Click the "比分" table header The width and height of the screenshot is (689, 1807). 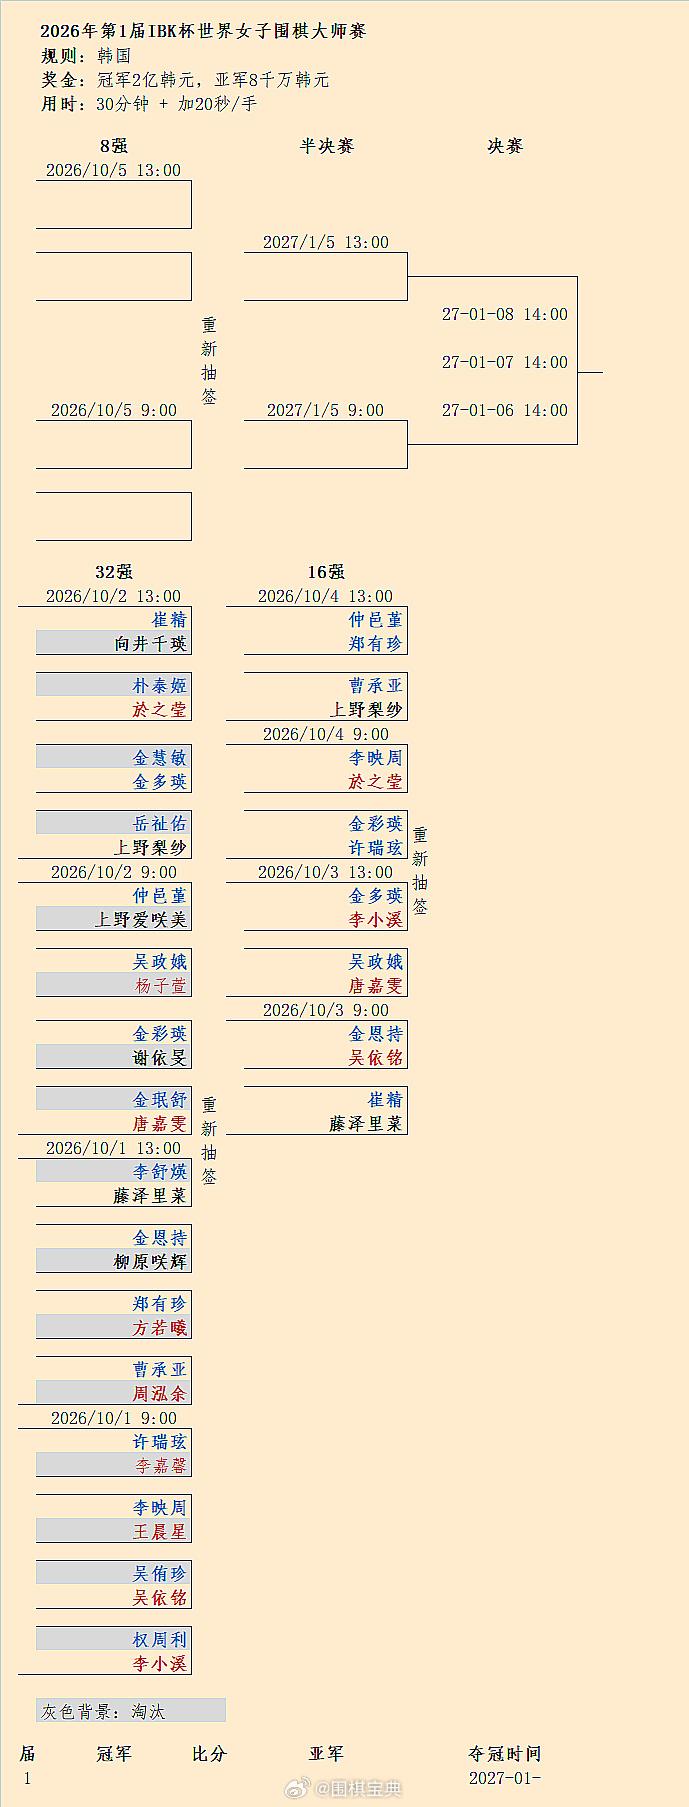pos(210,1754)
